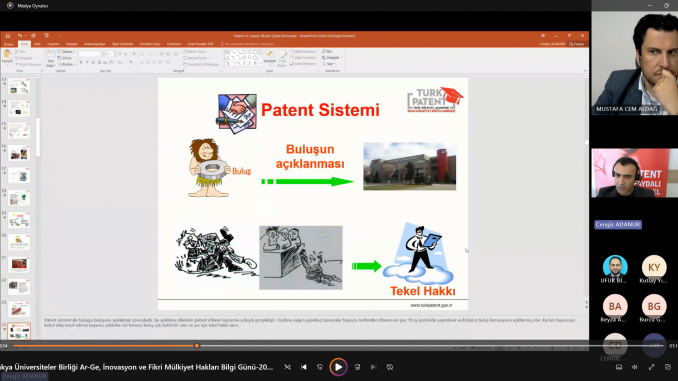This screenshot has height=381, width=678.
Task: Skip to previous track
Action: pos(304,367)
